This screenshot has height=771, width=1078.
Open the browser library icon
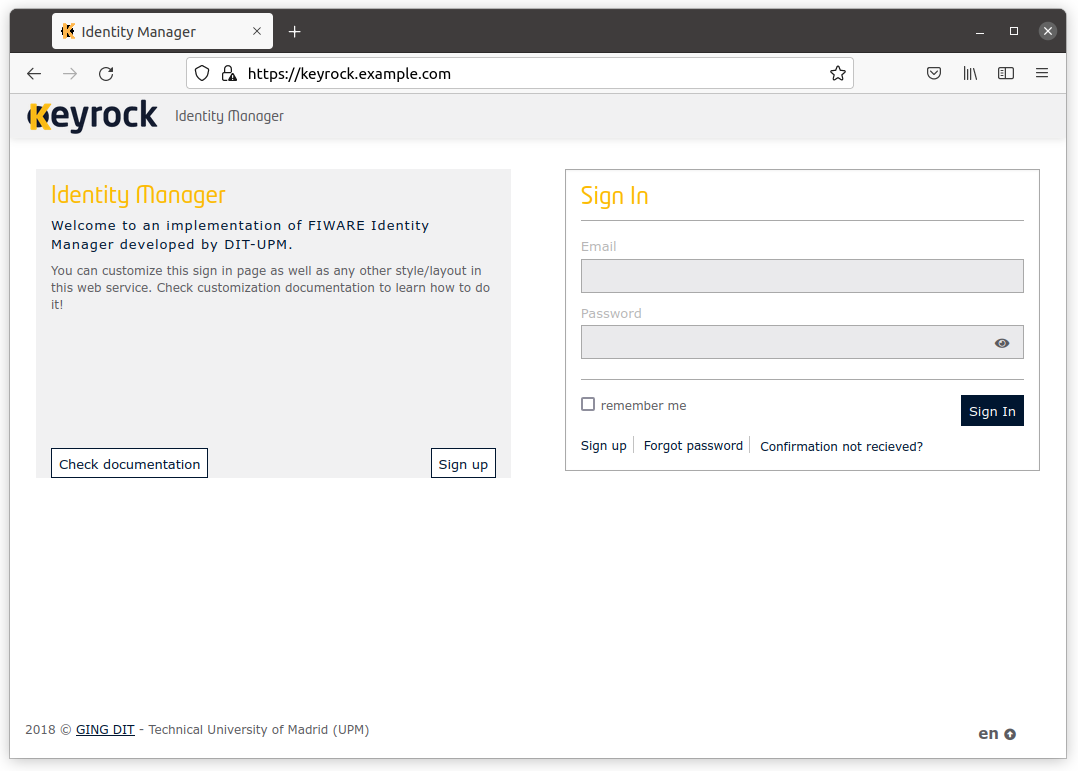pos(970,73)
